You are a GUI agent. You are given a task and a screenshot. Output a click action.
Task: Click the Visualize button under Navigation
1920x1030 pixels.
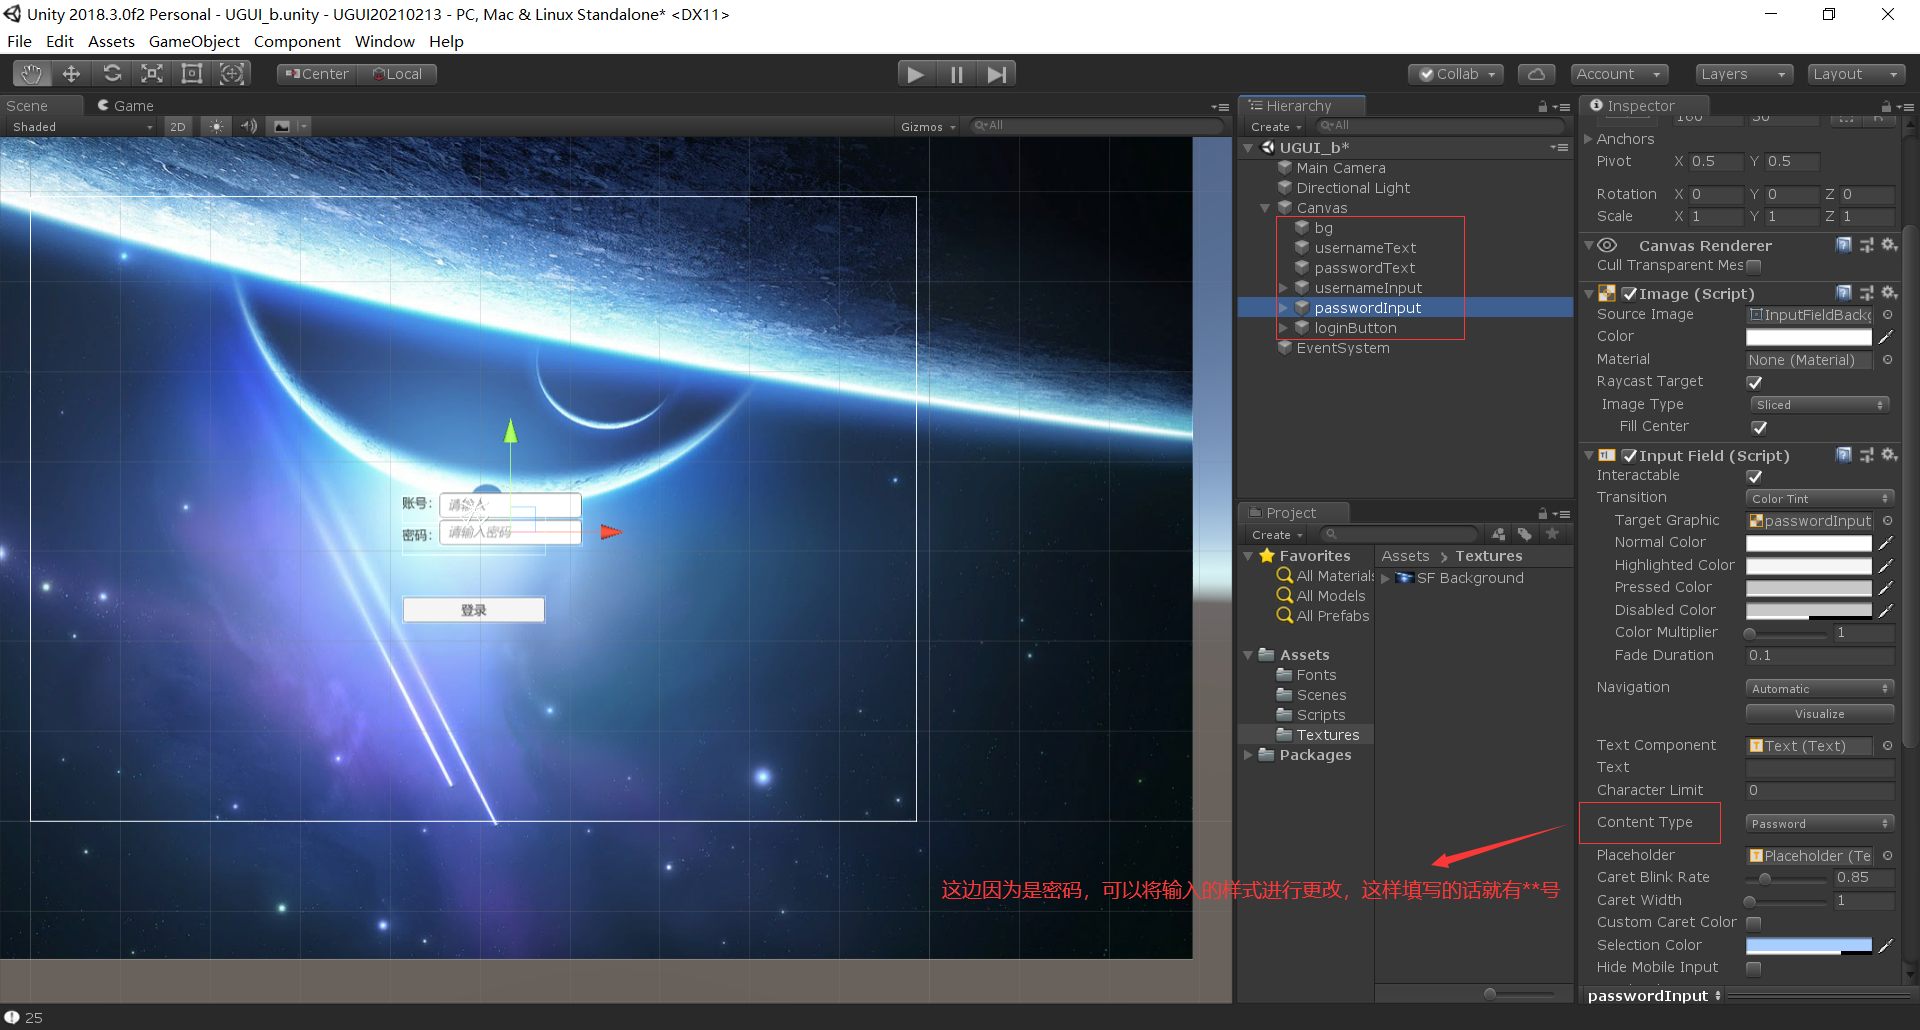point(1818,713)
